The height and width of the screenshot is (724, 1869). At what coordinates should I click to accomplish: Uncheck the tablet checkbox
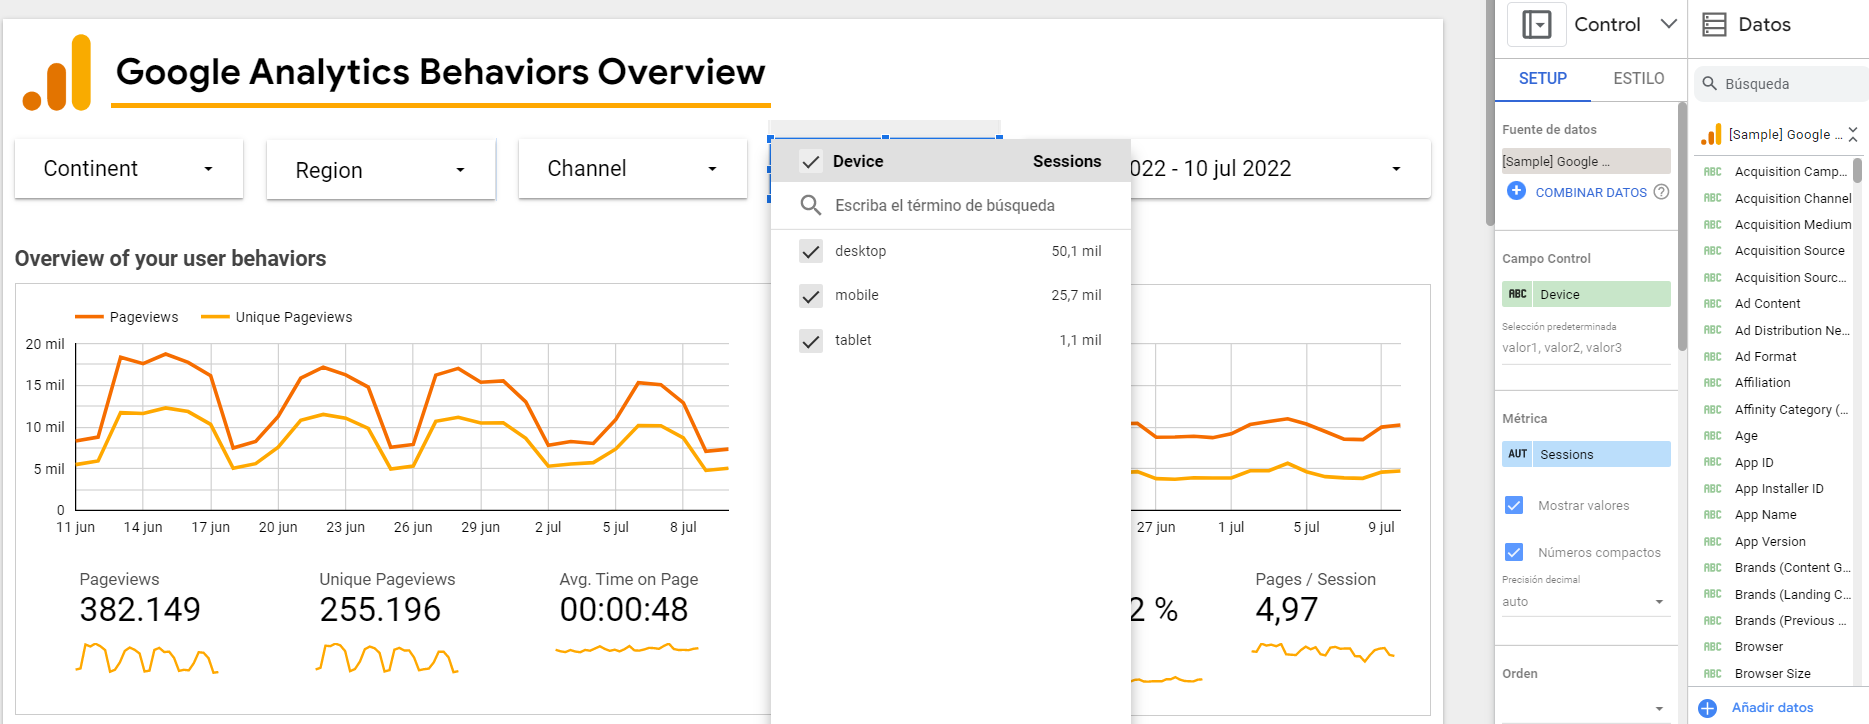tap(811, 340)
